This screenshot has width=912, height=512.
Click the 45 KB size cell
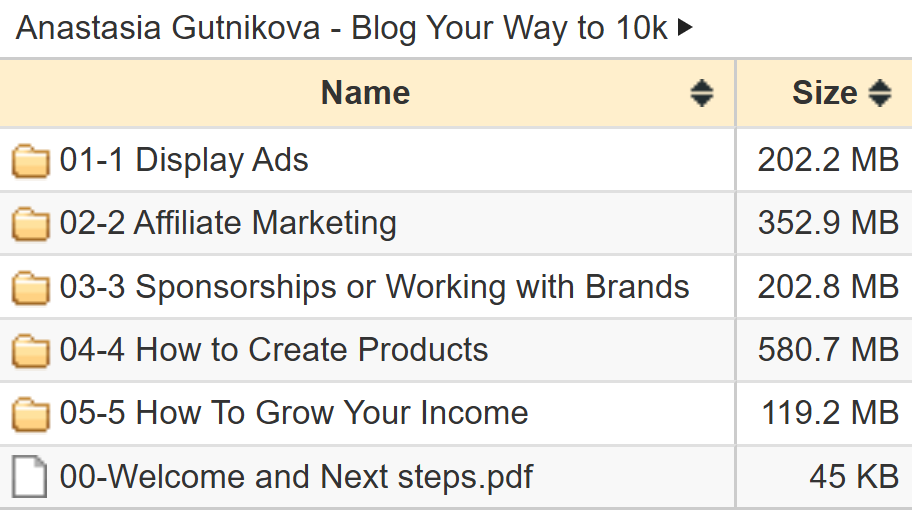pos(824,477)
